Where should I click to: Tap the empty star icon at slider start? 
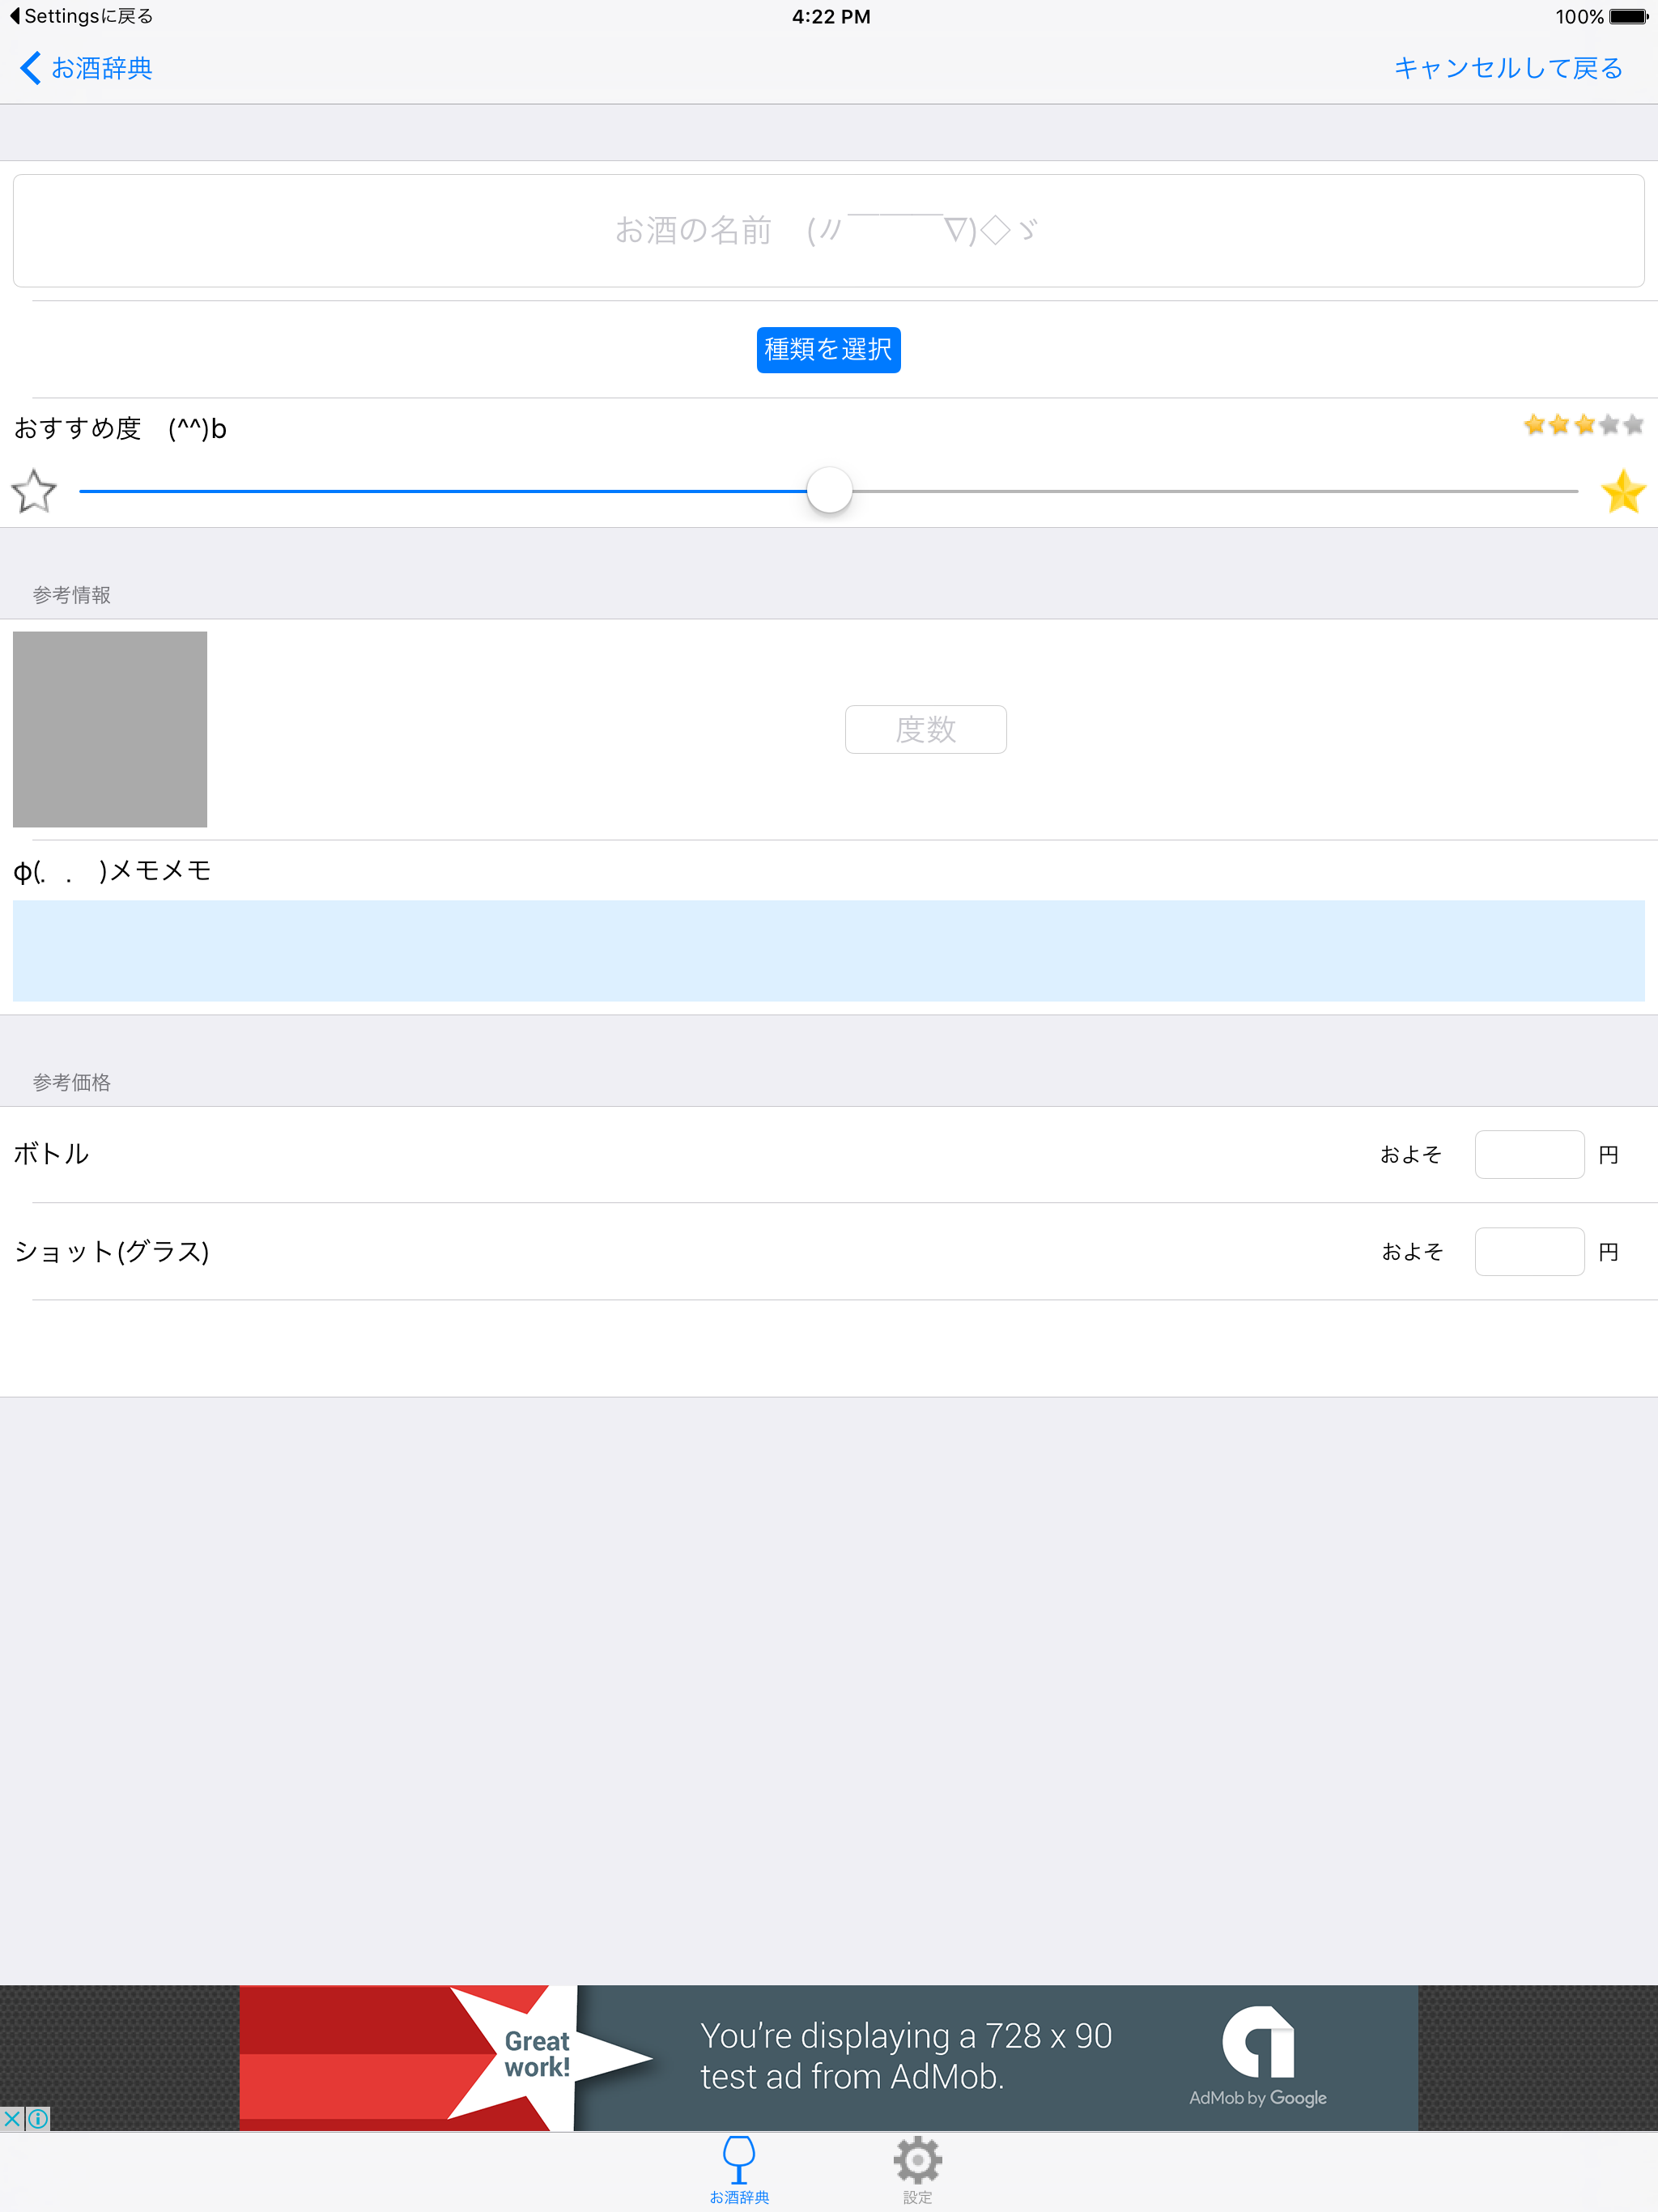pos(34,491)
